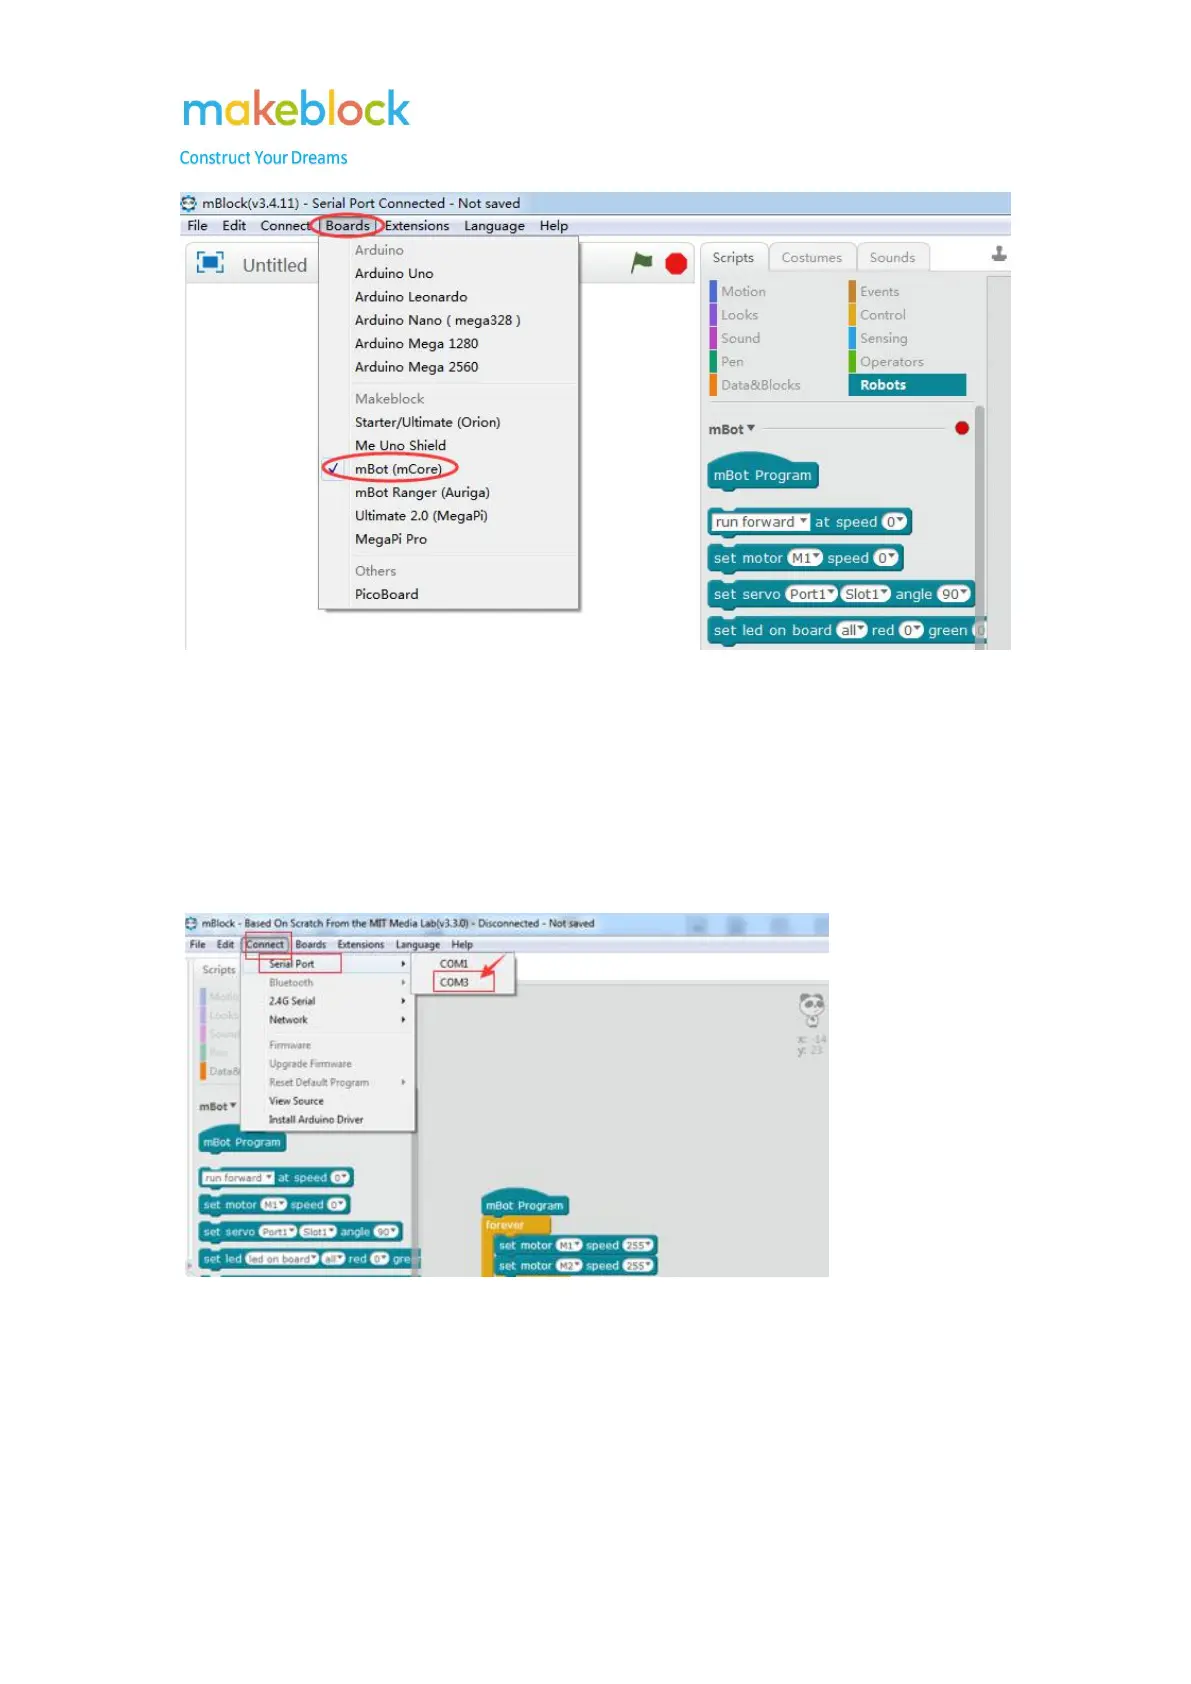Image resolution: width=1191 pixels, height=1684 pixels.
Task: Click the mBlock logo in v3.4.11 title bar
Action: [189, 203]
